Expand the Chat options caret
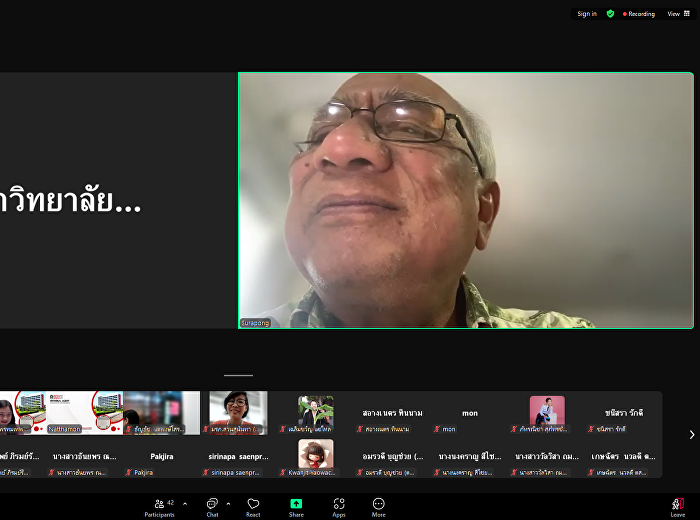Image resolution: width=700 pixels, height=520 pixels. pyautogui.click(x=228, y=503)
